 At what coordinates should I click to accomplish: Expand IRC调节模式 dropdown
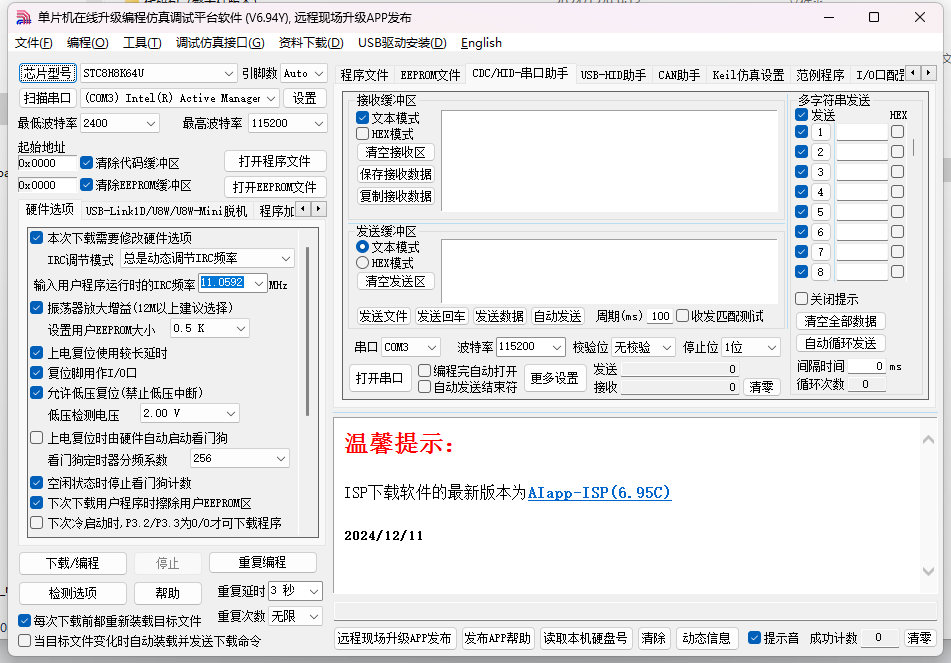(x=286, y=258)
